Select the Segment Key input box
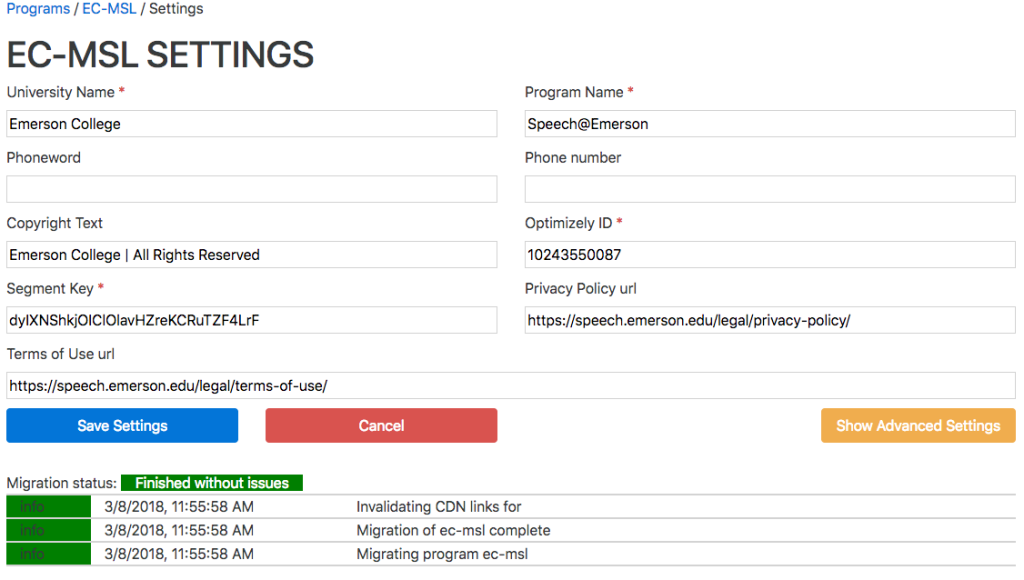 (251, 320)
